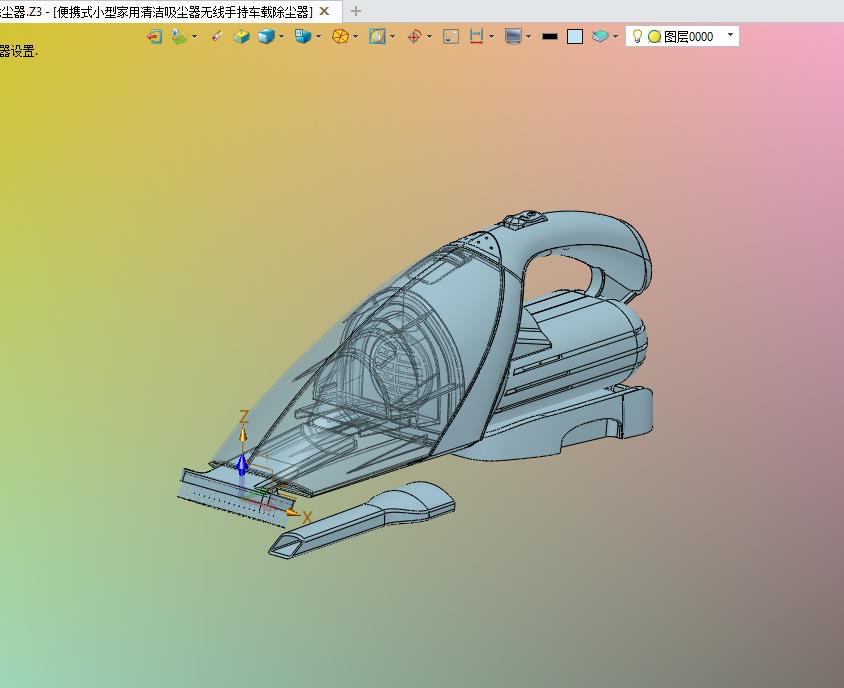Click the red dimension measure icon
Screen dimensions: 844x688
coord(476,37)
